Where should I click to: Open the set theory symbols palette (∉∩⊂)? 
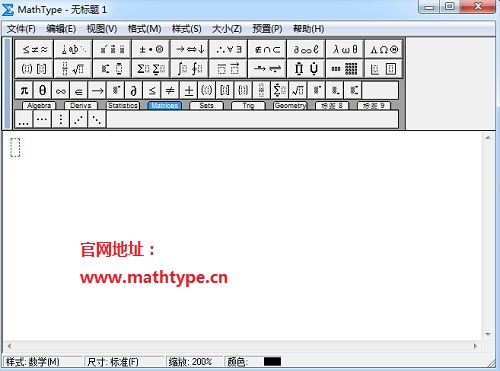click(x=267, y=49)
